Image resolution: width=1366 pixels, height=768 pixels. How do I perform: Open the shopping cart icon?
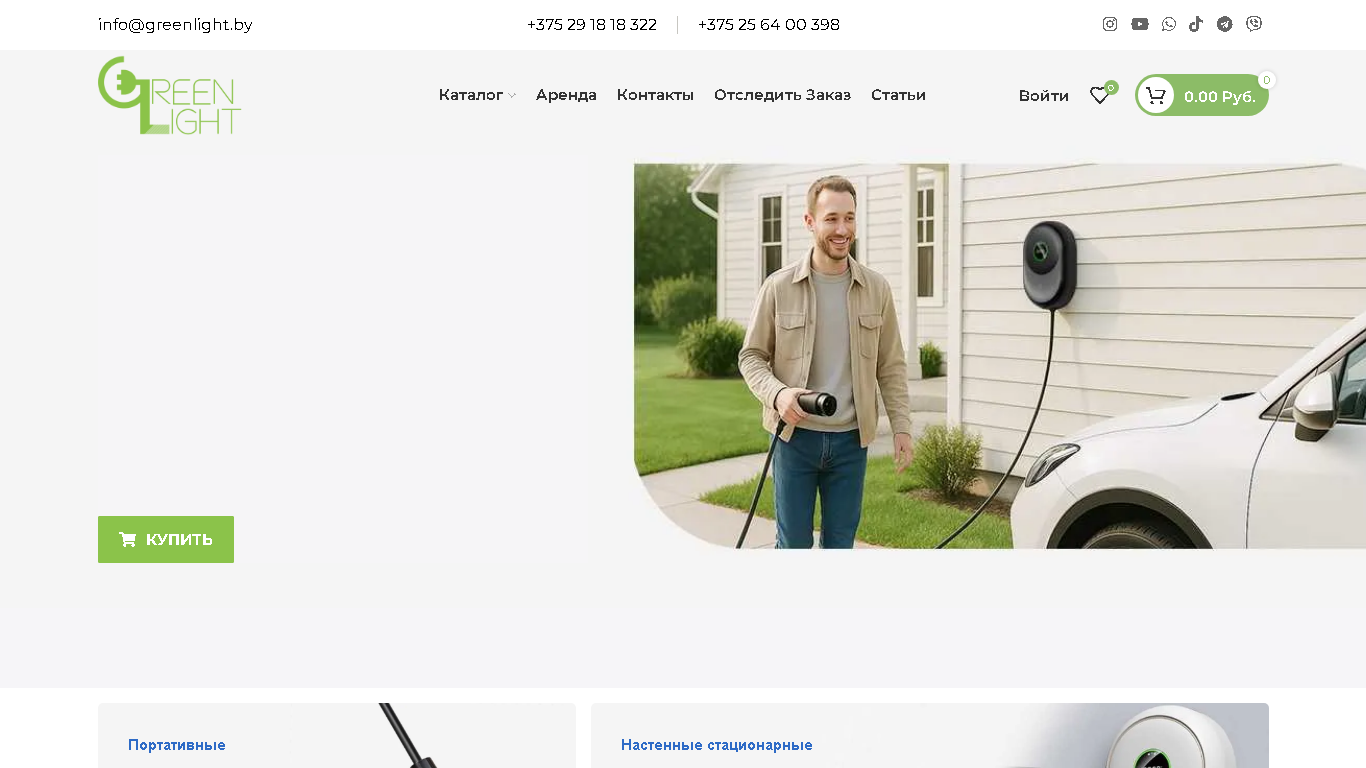coord(1156,96)
